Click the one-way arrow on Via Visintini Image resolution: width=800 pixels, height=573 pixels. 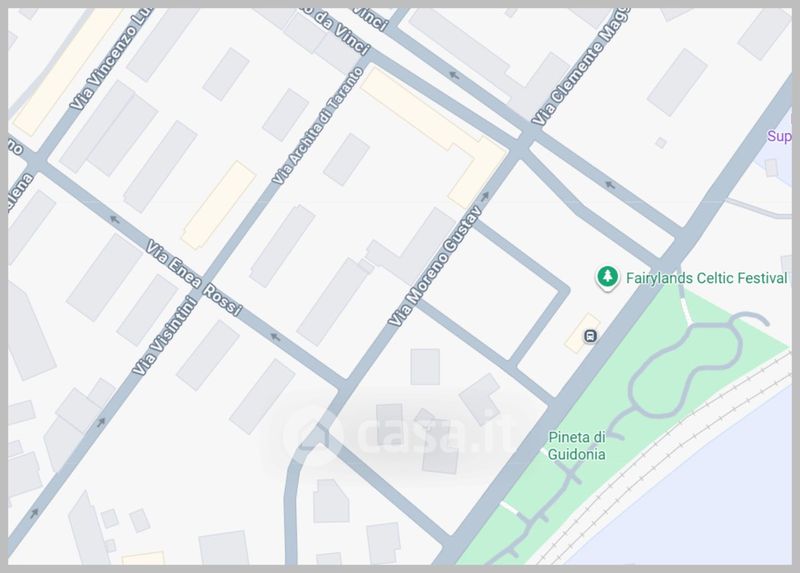coord(101,422)
